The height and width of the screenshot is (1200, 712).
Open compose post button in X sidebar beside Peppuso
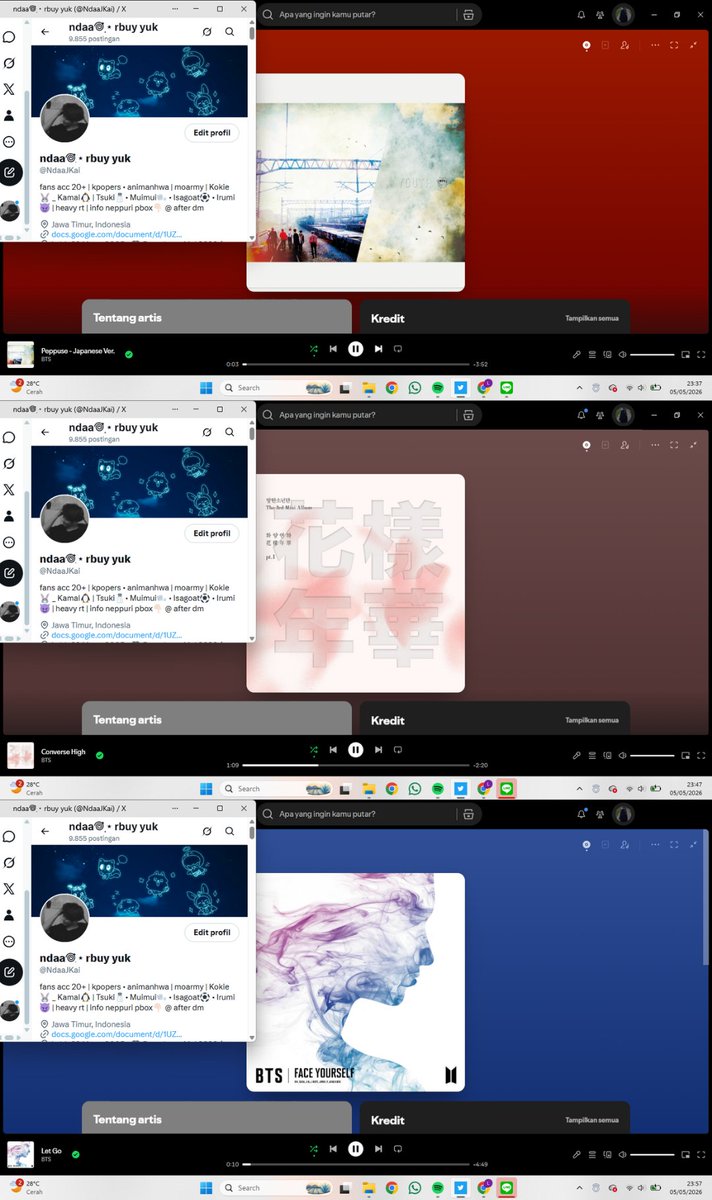[10, 172]
